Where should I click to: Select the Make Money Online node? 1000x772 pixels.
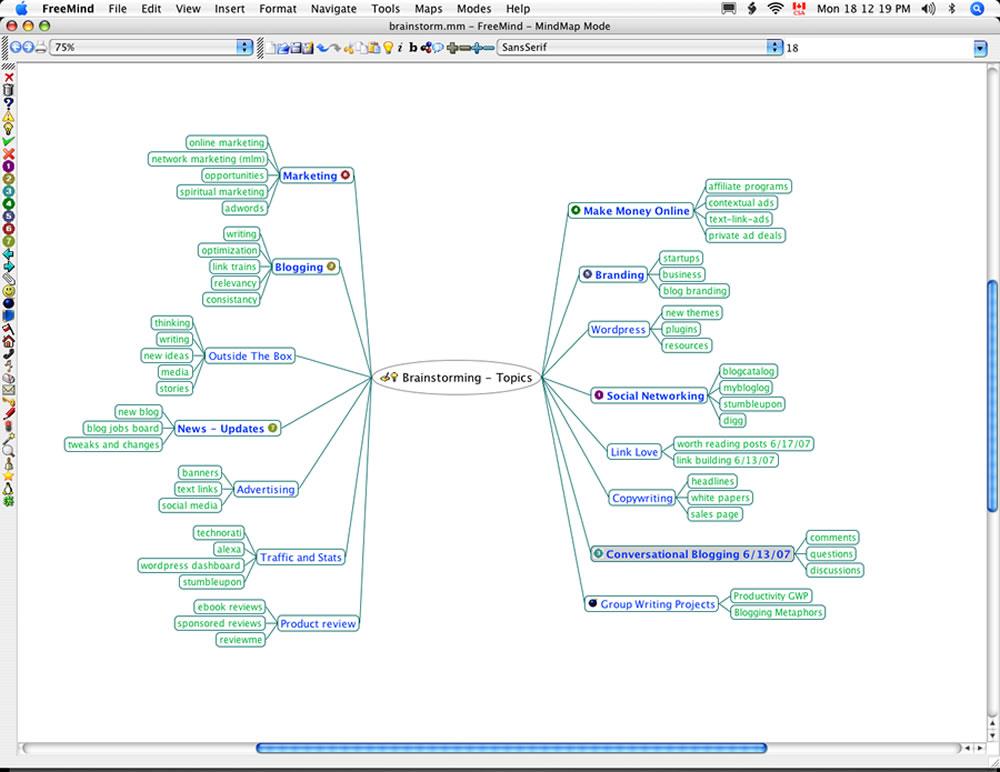[631, 211]
